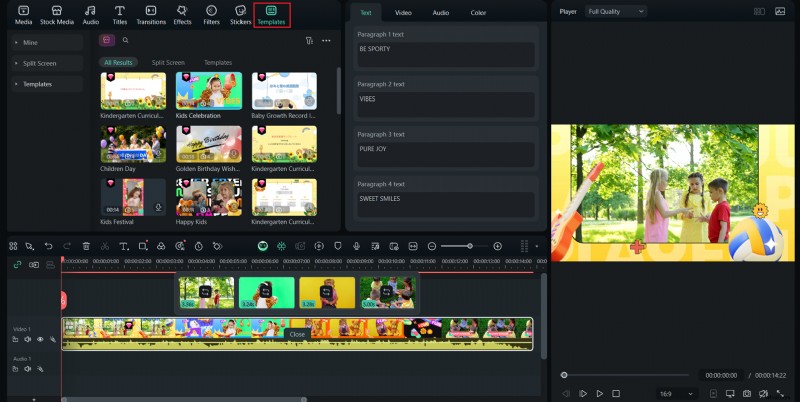This screenshot has height=402, width=800.
Task: Edit the BE SPORTY text field
Action: click(446, 55)
